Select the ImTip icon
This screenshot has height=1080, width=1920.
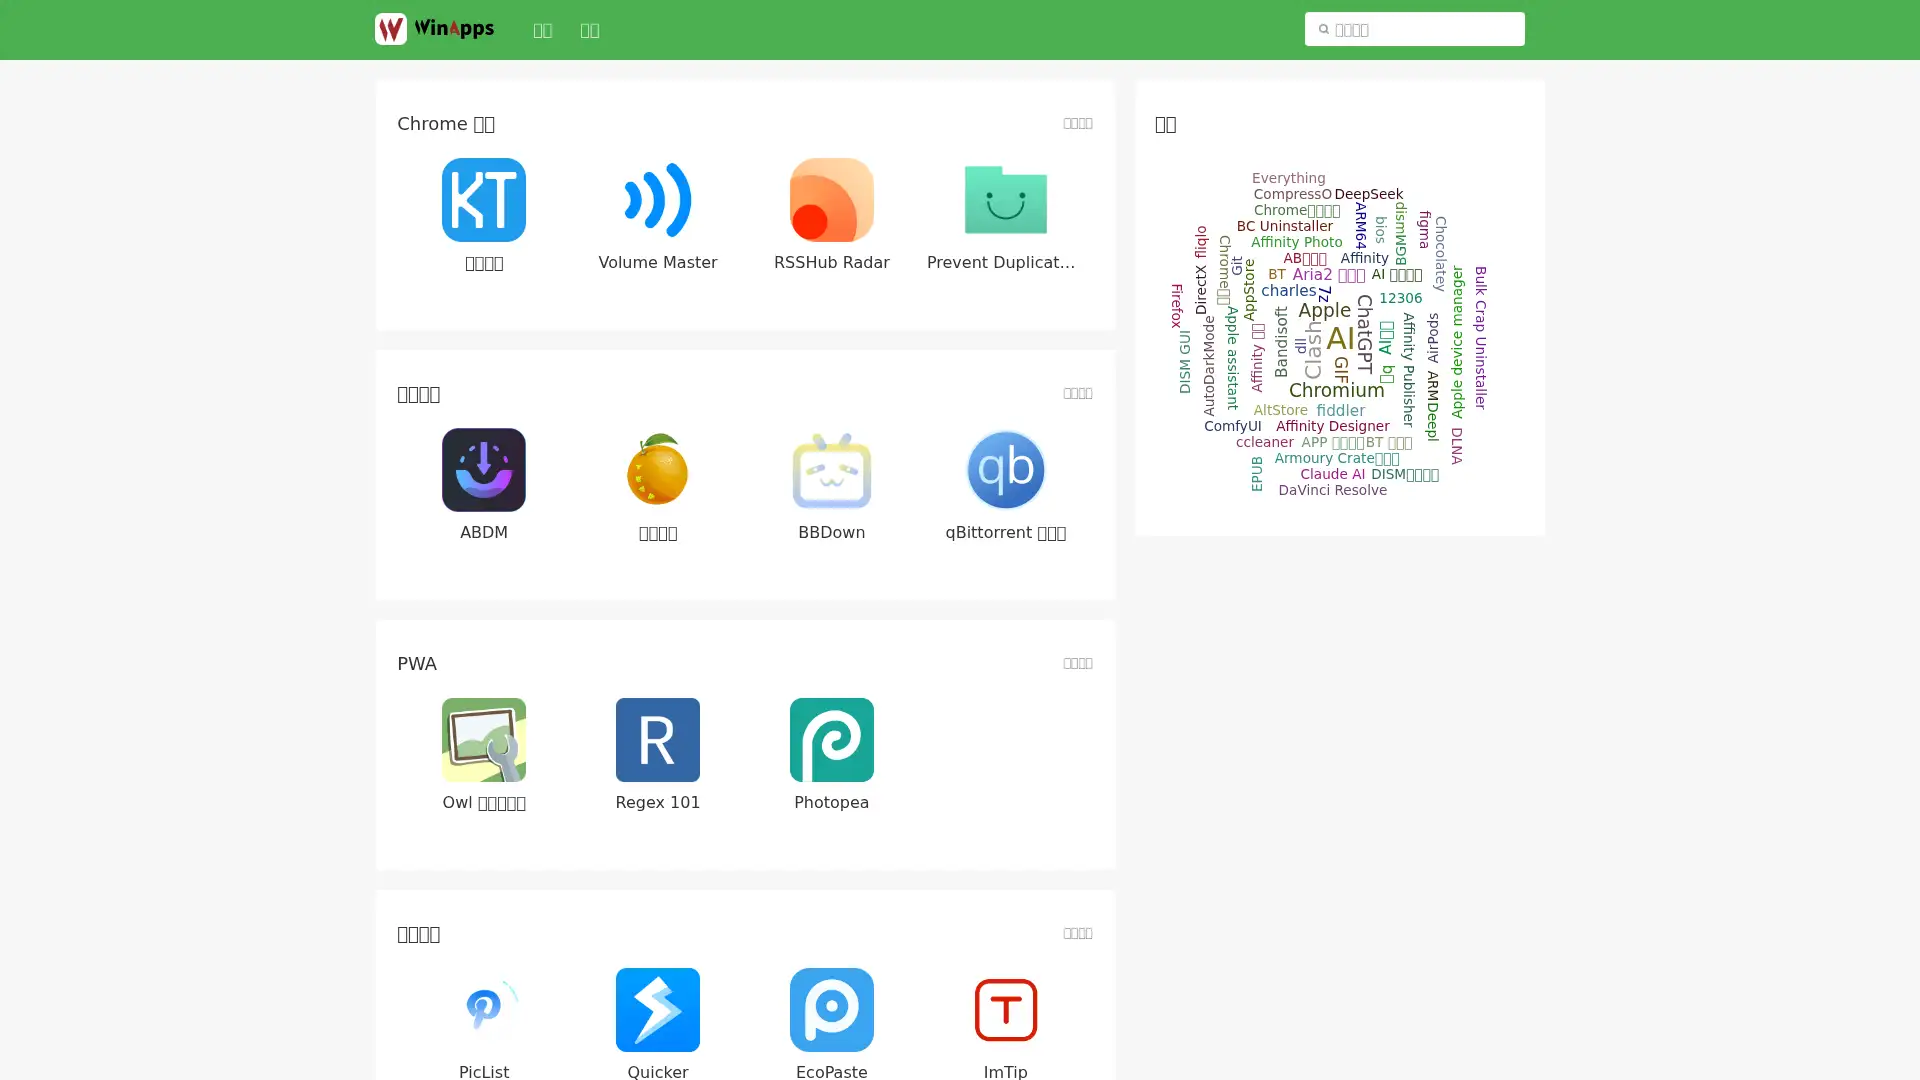pos(1005,1010)
